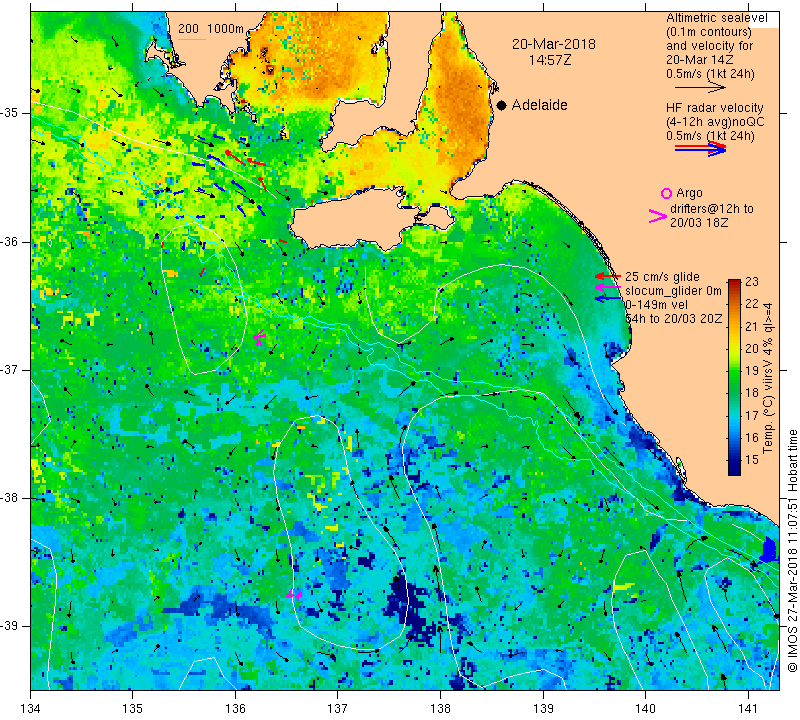
Task: Click the magenta Argo circle symbol in legend
Action: [x=666, y=193]
